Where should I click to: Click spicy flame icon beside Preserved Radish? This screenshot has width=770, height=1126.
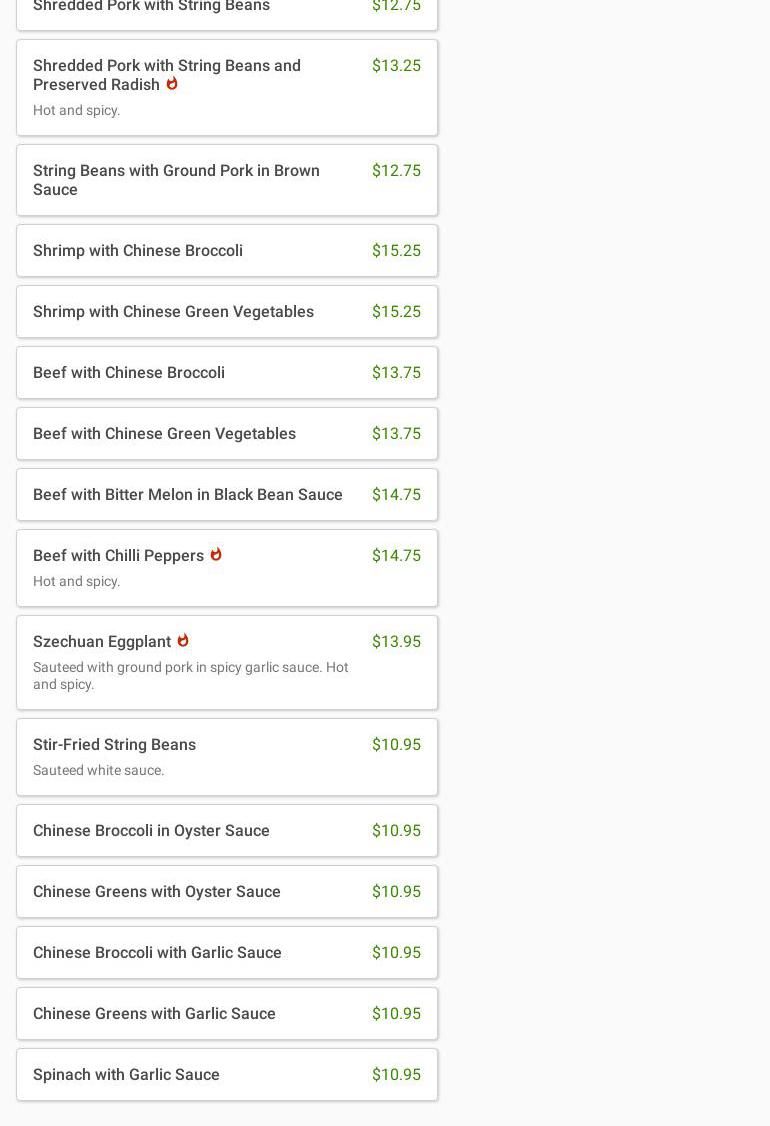coord(172,84)
